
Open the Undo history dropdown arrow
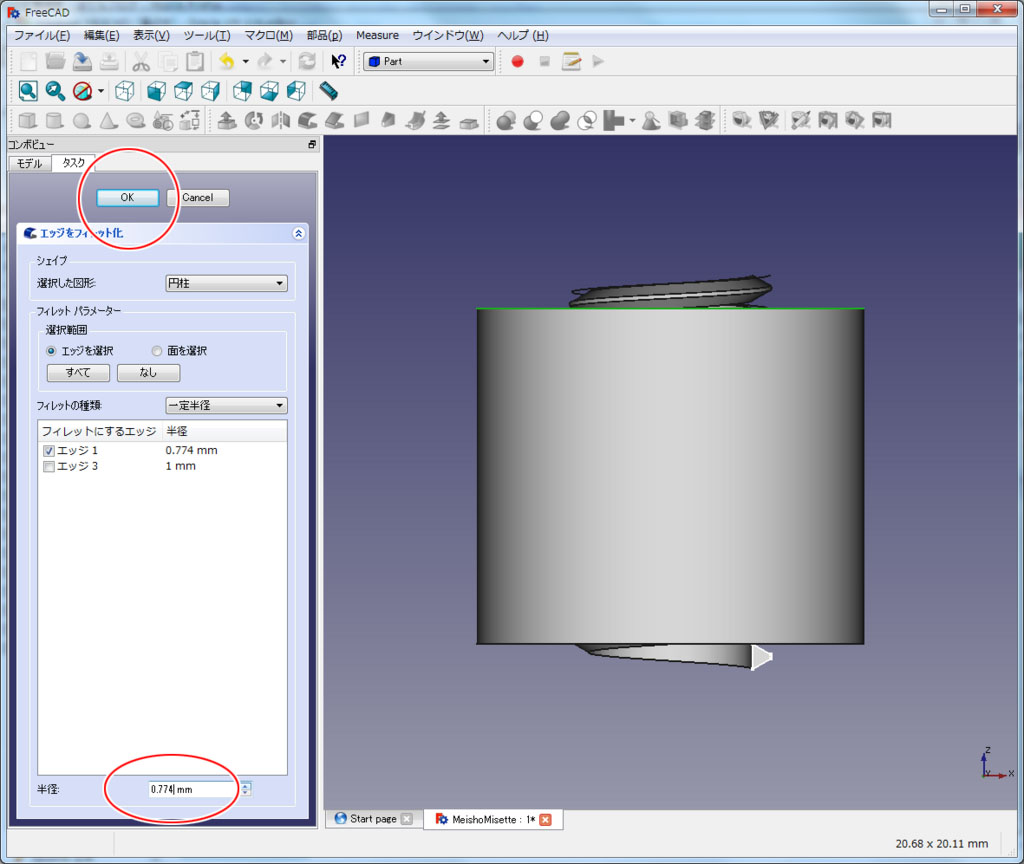[x=246, y=61]
